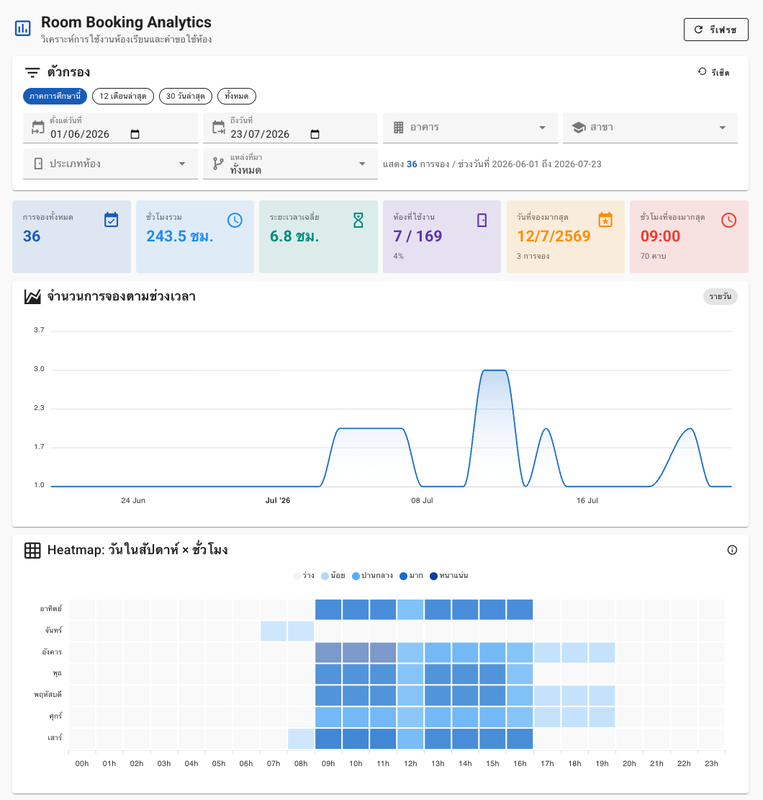Viewport: 763px width, 800px height.
Task: Select the ทั้งหมด range chip
Action: coord(237,96)
